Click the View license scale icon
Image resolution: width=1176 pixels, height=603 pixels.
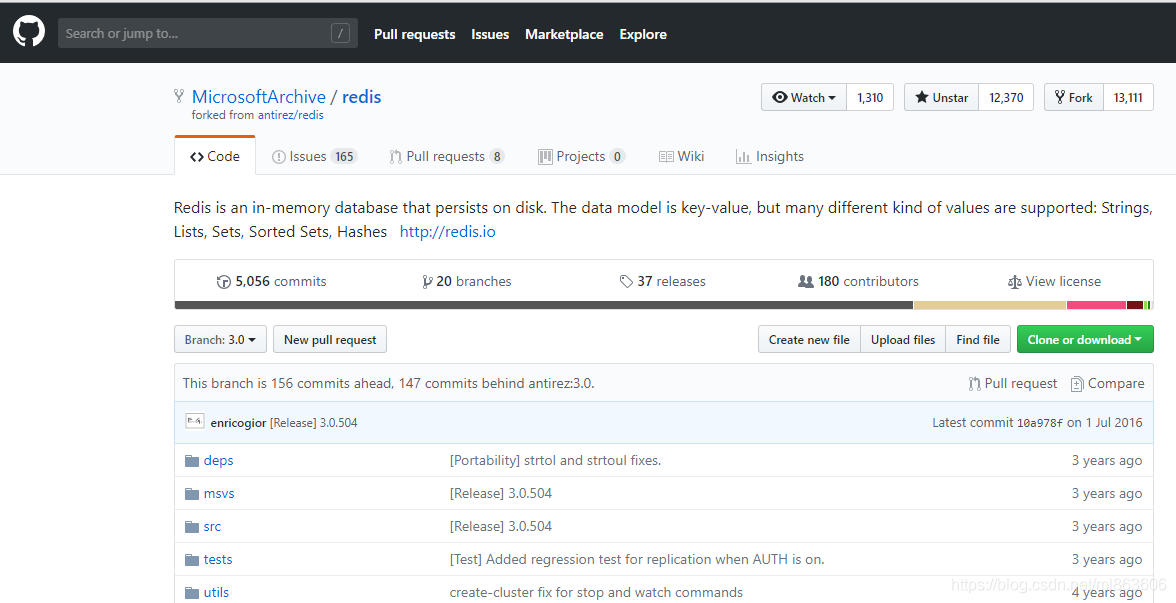(x=1015, y=282)
